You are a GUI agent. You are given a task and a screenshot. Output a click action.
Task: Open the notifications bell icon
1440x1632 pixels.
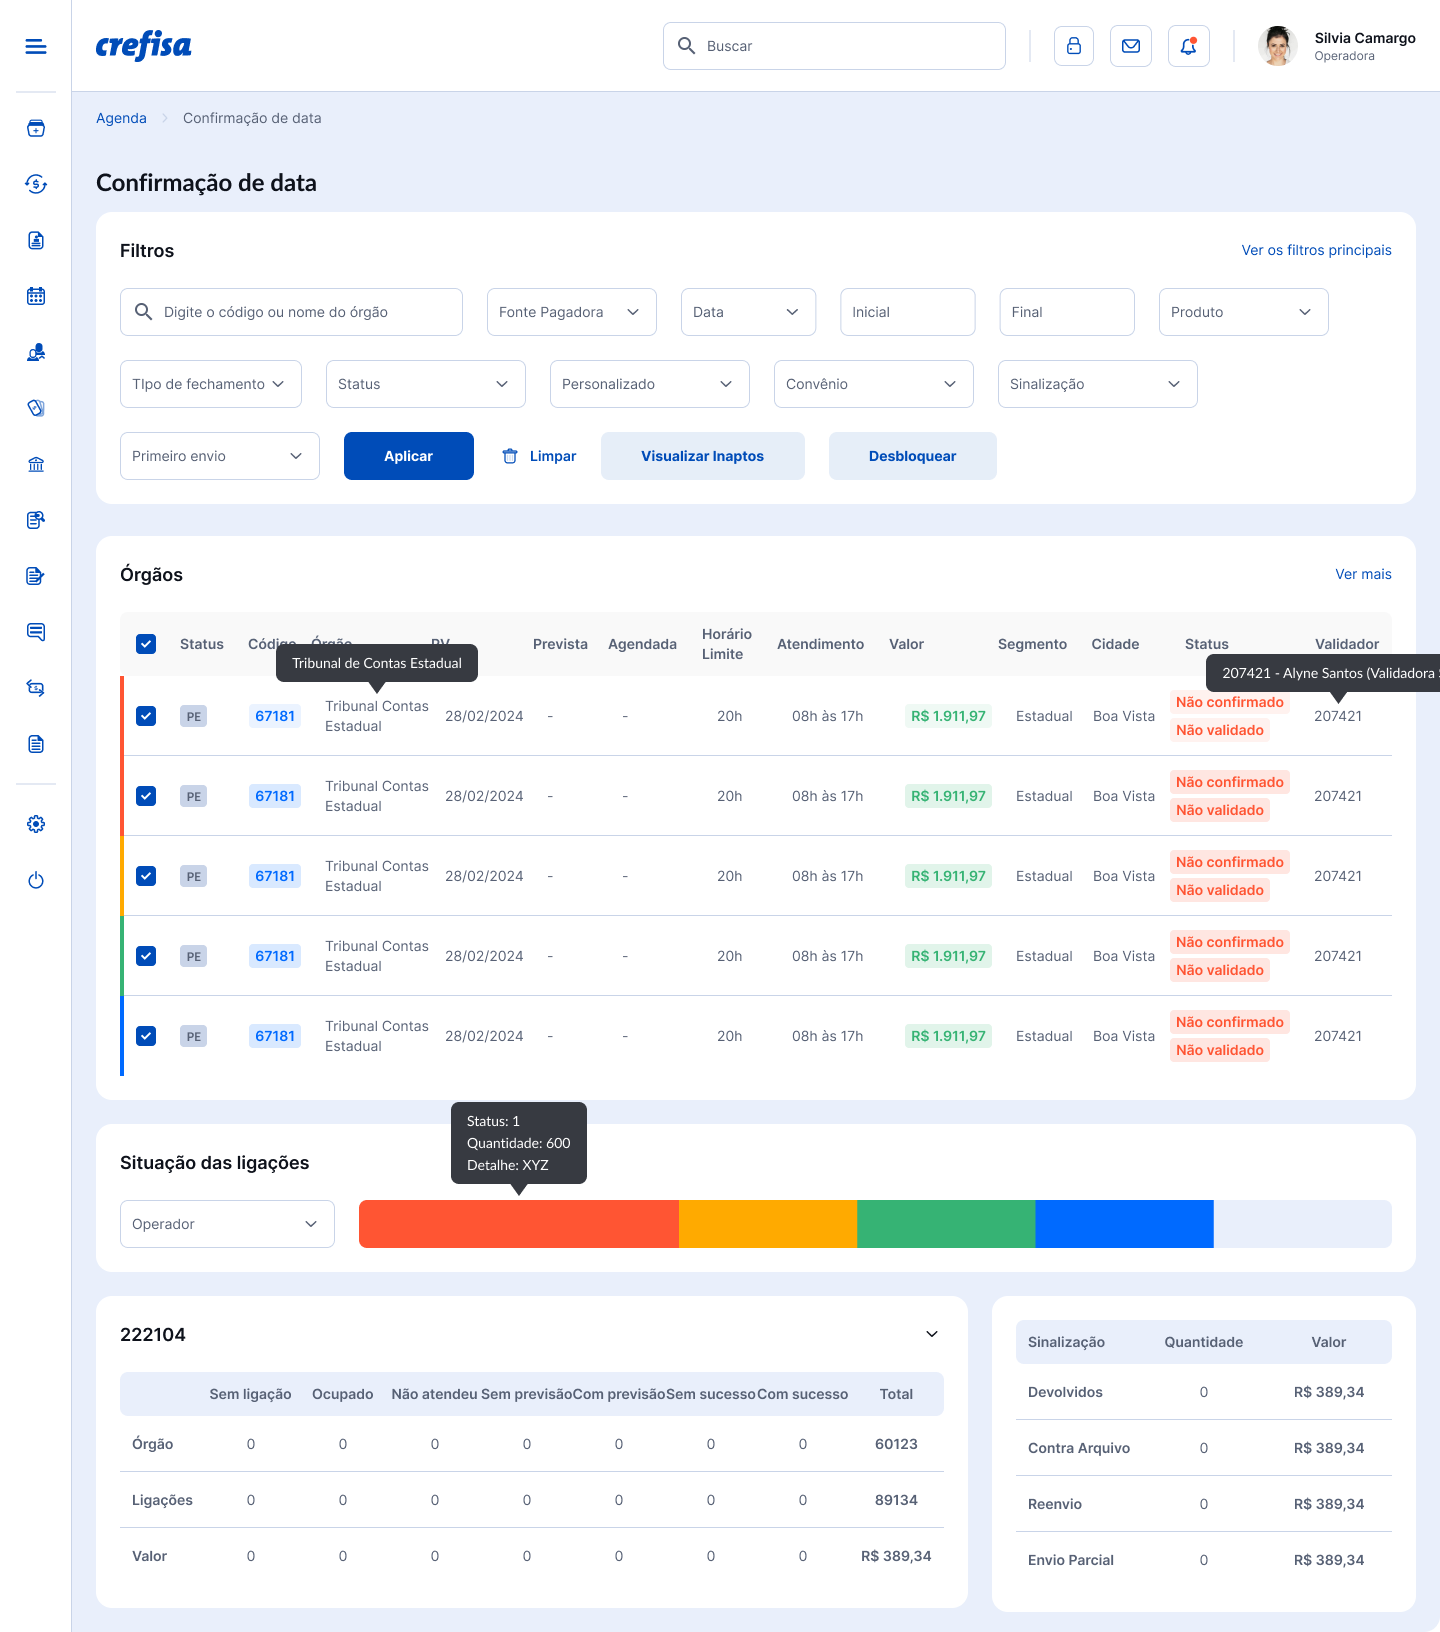pyautogui.click(x=1188, y=46)
